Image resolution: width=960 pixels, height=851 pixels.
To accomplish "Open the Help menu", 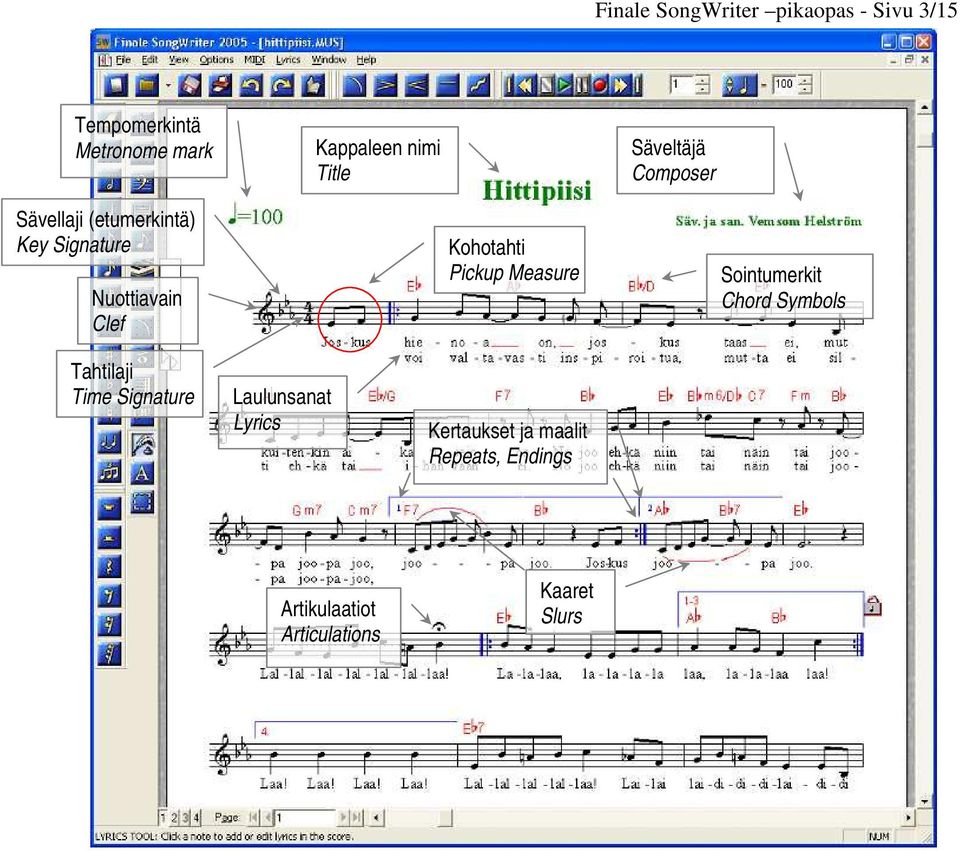I will pyautogui.click(x=366, y=59).
